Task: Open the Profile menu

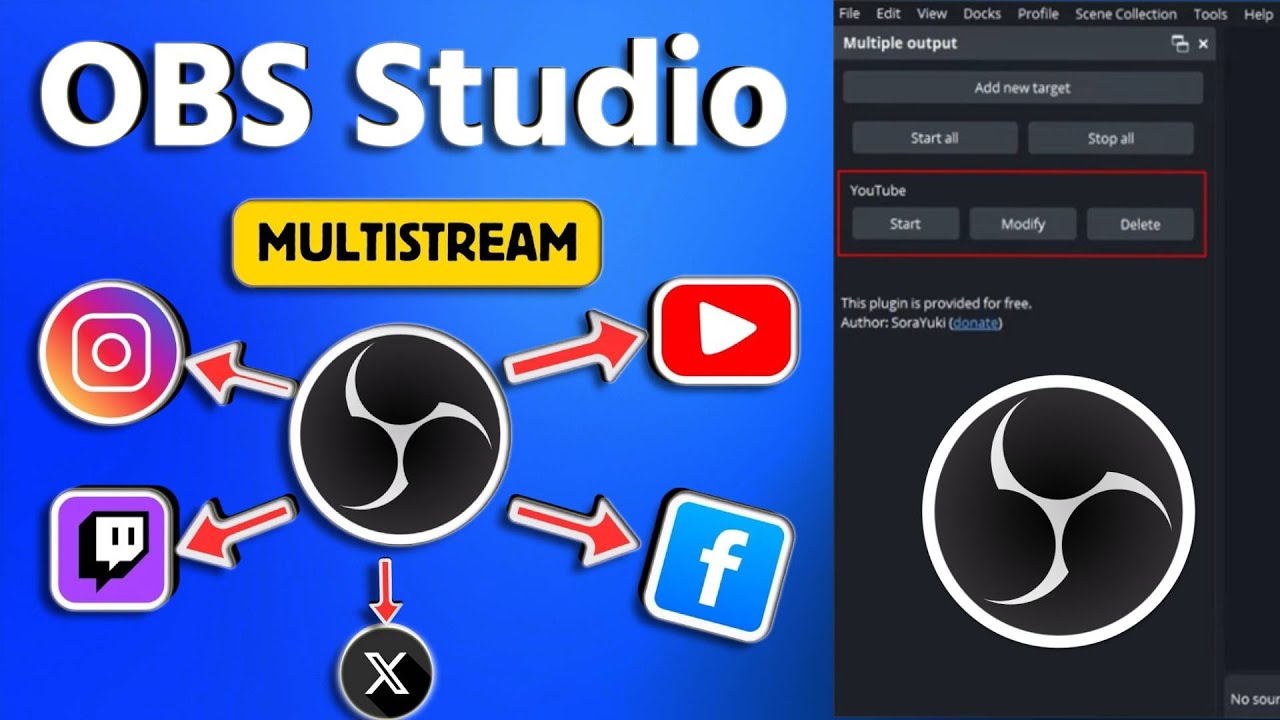Action: (x=1039, y=14)
